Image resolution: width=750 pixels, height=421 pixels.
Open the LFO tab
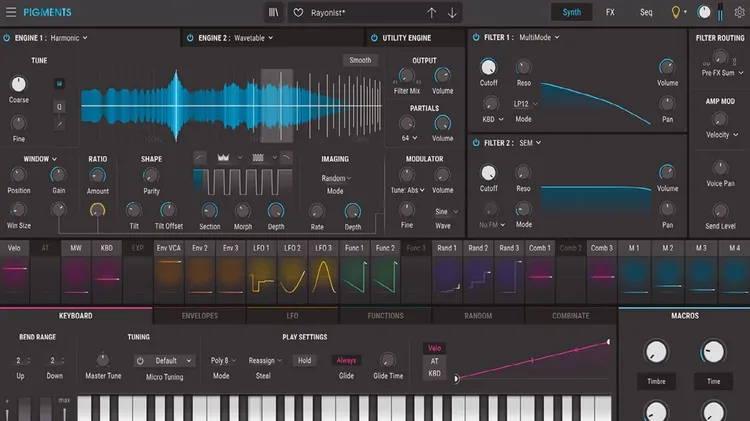point(292,316)
